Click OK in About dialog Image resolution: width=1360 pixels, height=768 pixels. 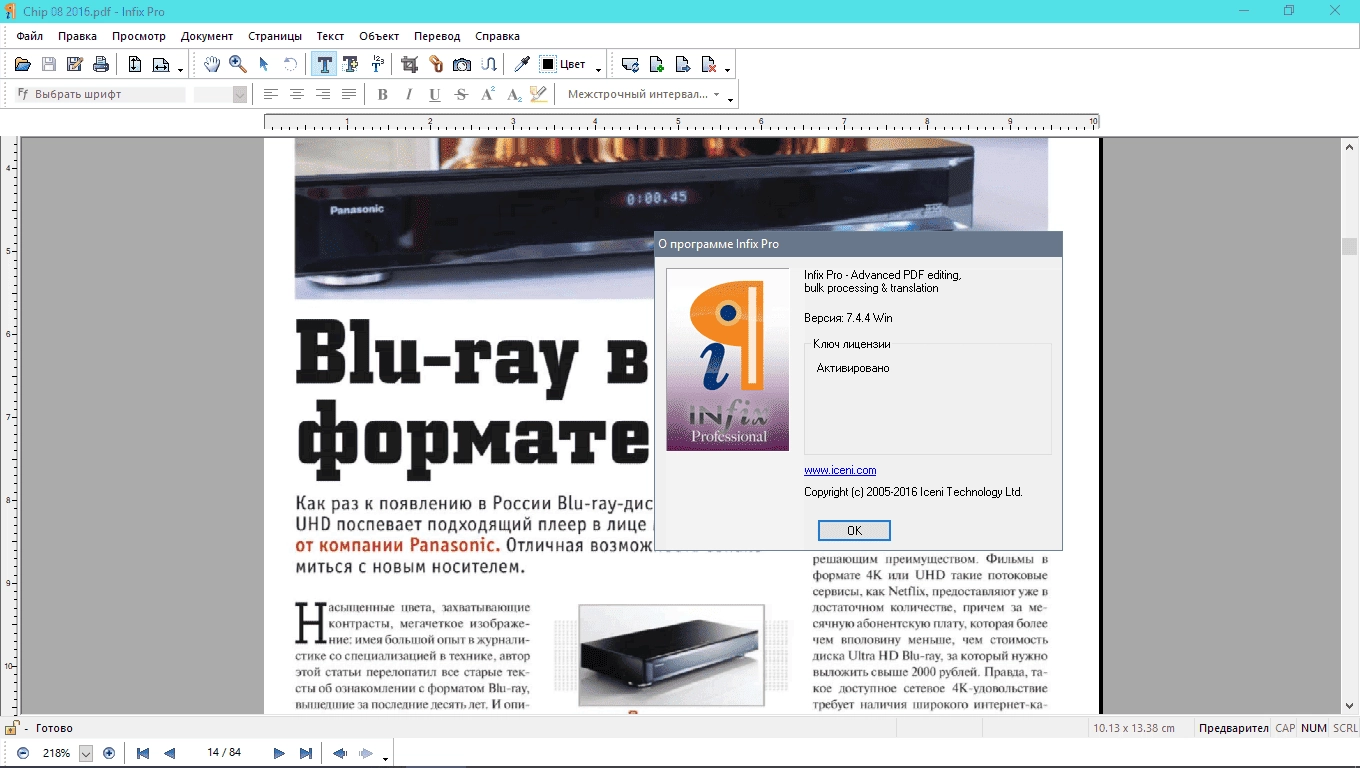point(854,530)
